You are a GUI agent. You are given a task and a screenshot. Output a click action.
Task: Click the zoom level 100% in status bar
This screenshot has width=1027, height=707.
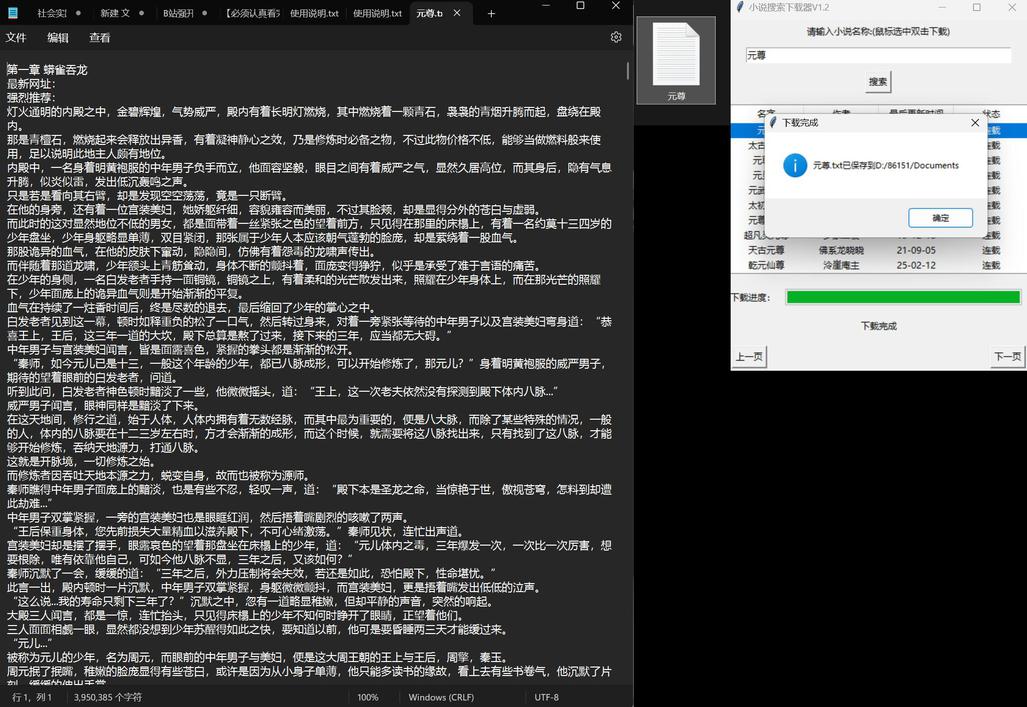(x=368, y=697)
